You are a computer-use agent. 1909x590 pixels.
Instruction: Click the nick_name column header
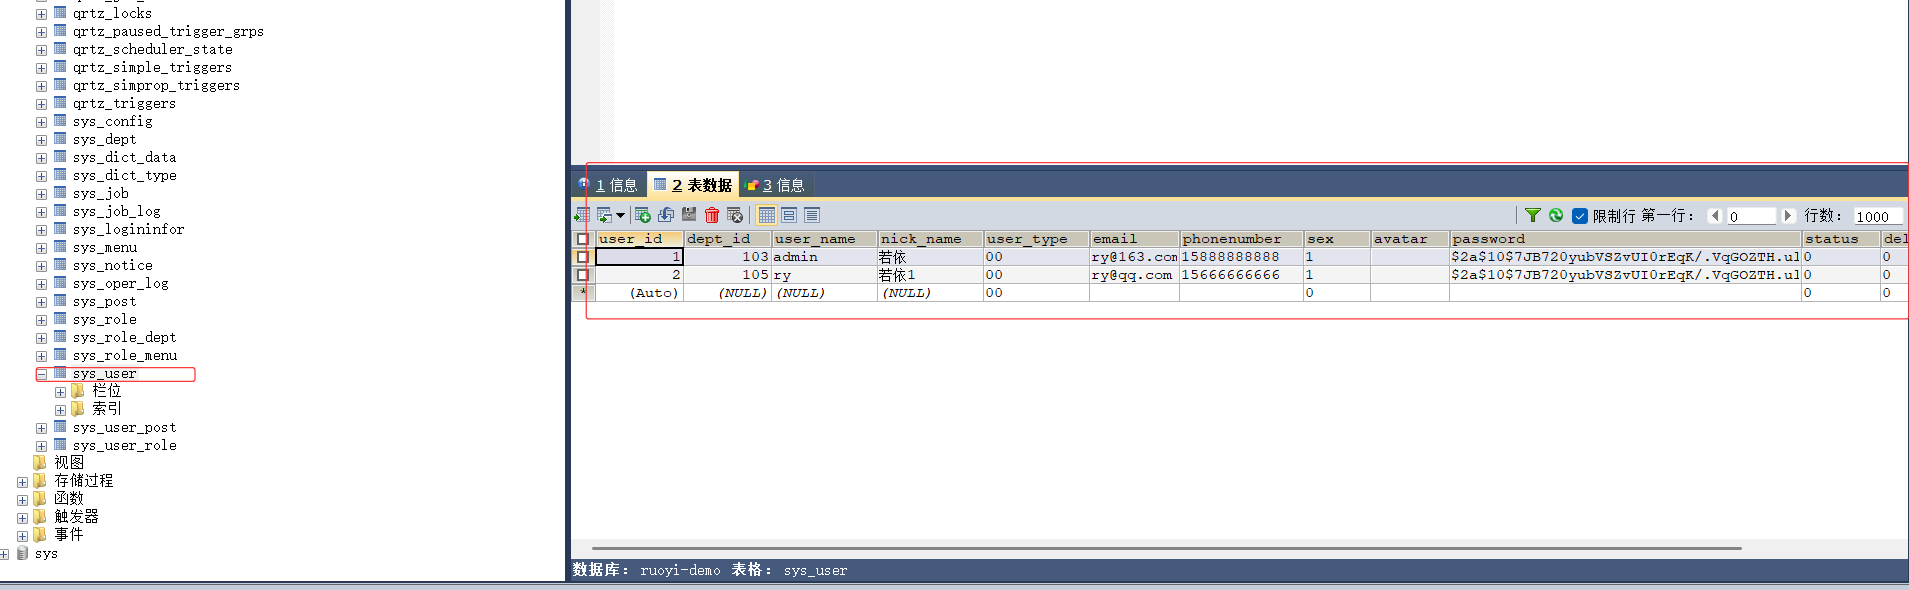click(930, 239)
